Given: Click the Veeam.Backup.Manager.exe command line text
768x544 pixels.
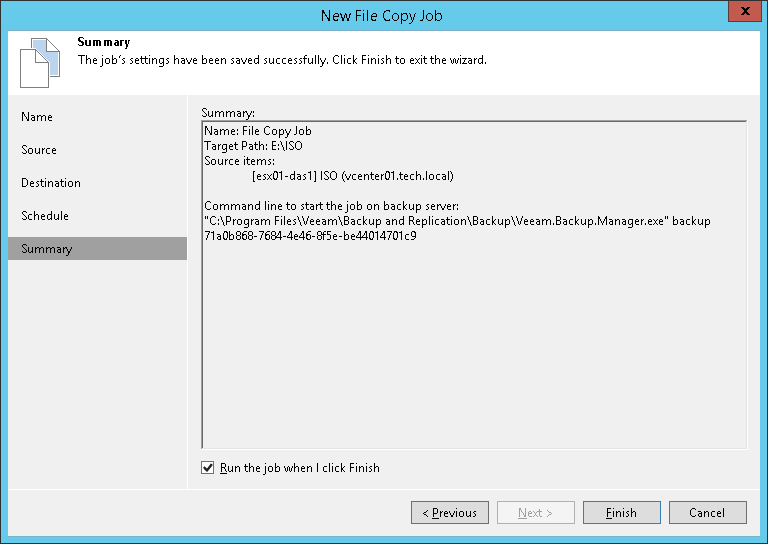Looking at the screenshot, I should [457, 221].
